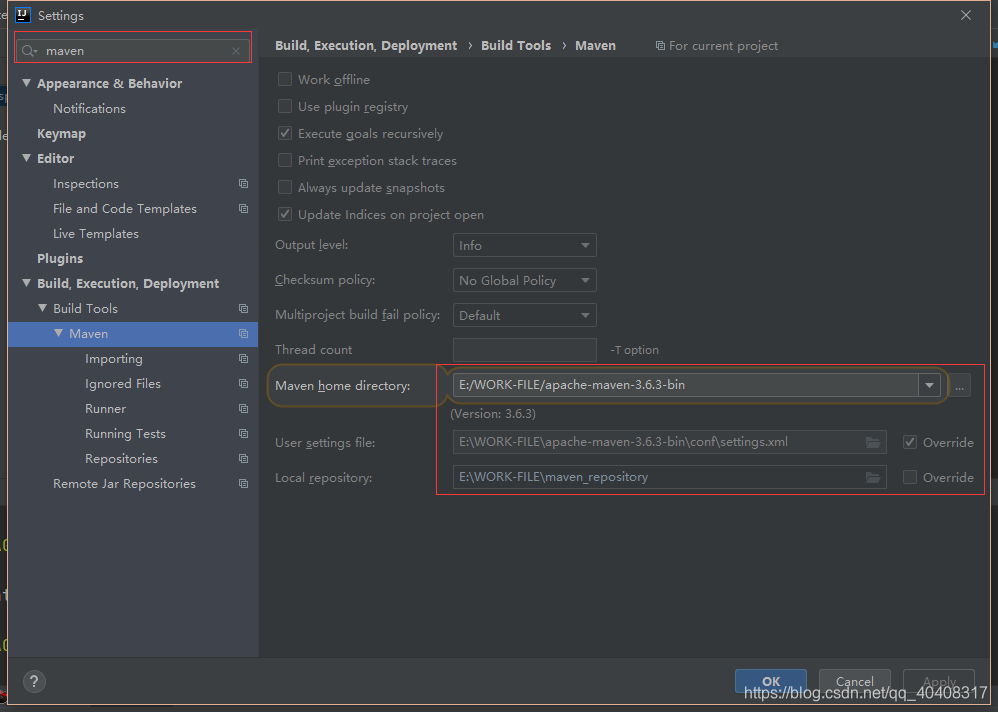The image size is (998, 712).
Task: Click the browse ellipsis for Maven home
Action: pos(959,386)
